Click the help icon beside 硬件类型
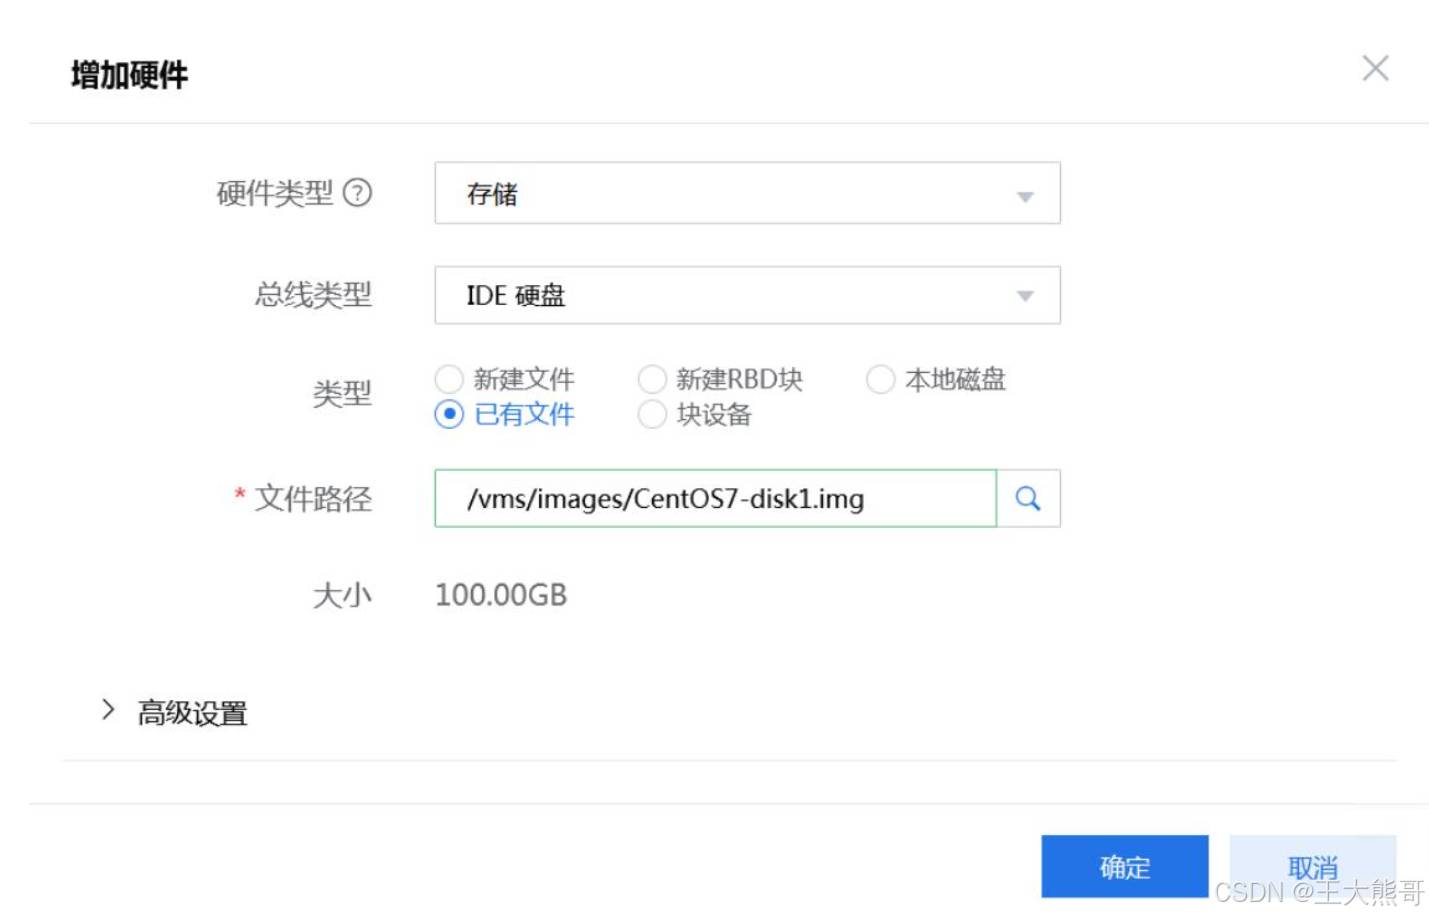Image resolution: width=1429 pixels, height=918 pixels. [x=357, y=192]
